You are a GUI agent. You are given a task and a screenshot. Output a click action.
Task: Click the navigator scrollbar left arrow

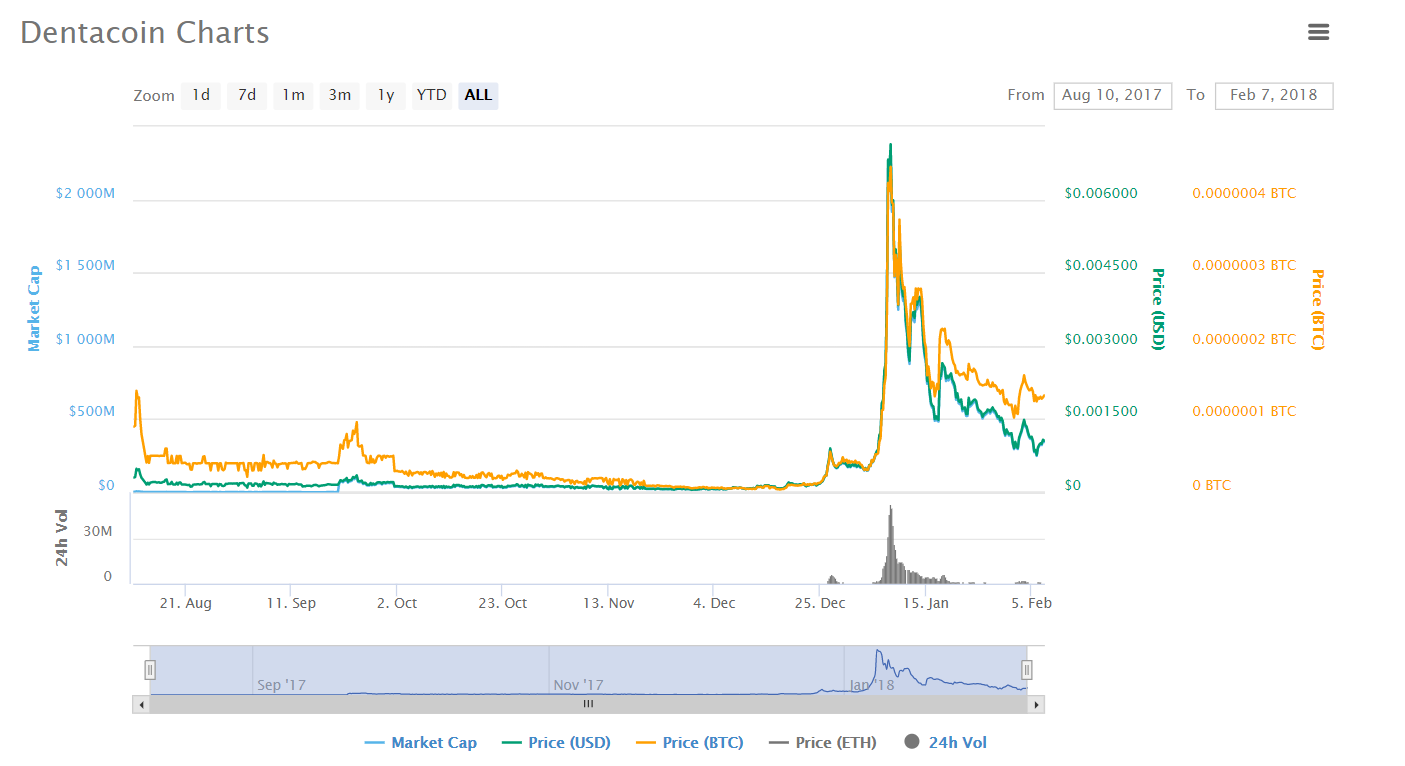tap(141, 704)
